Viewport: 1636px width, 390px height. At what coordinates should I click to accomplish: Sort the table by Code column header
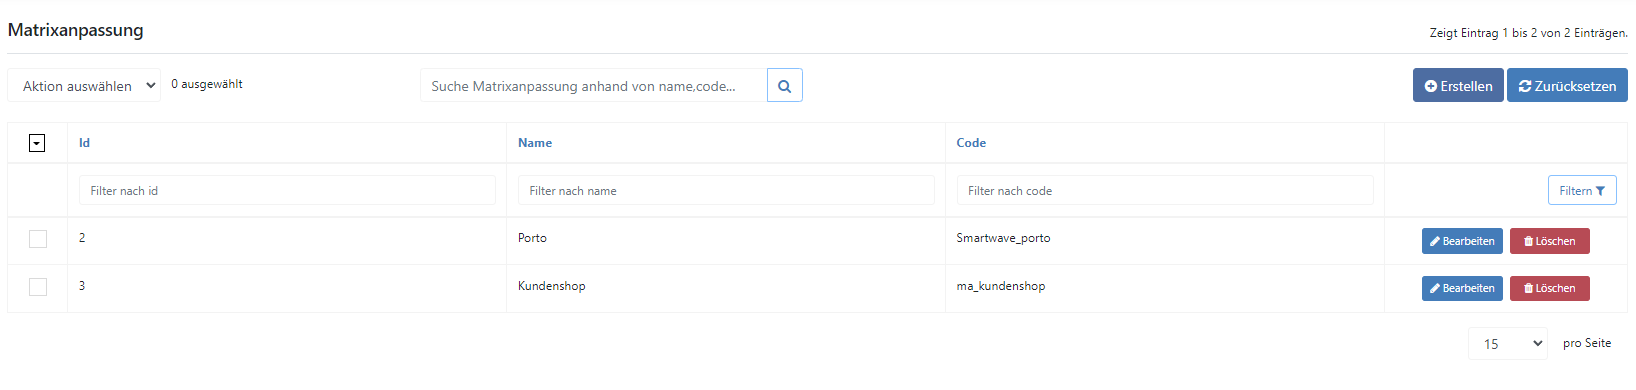pyautogui.click(x=971, y=143)
